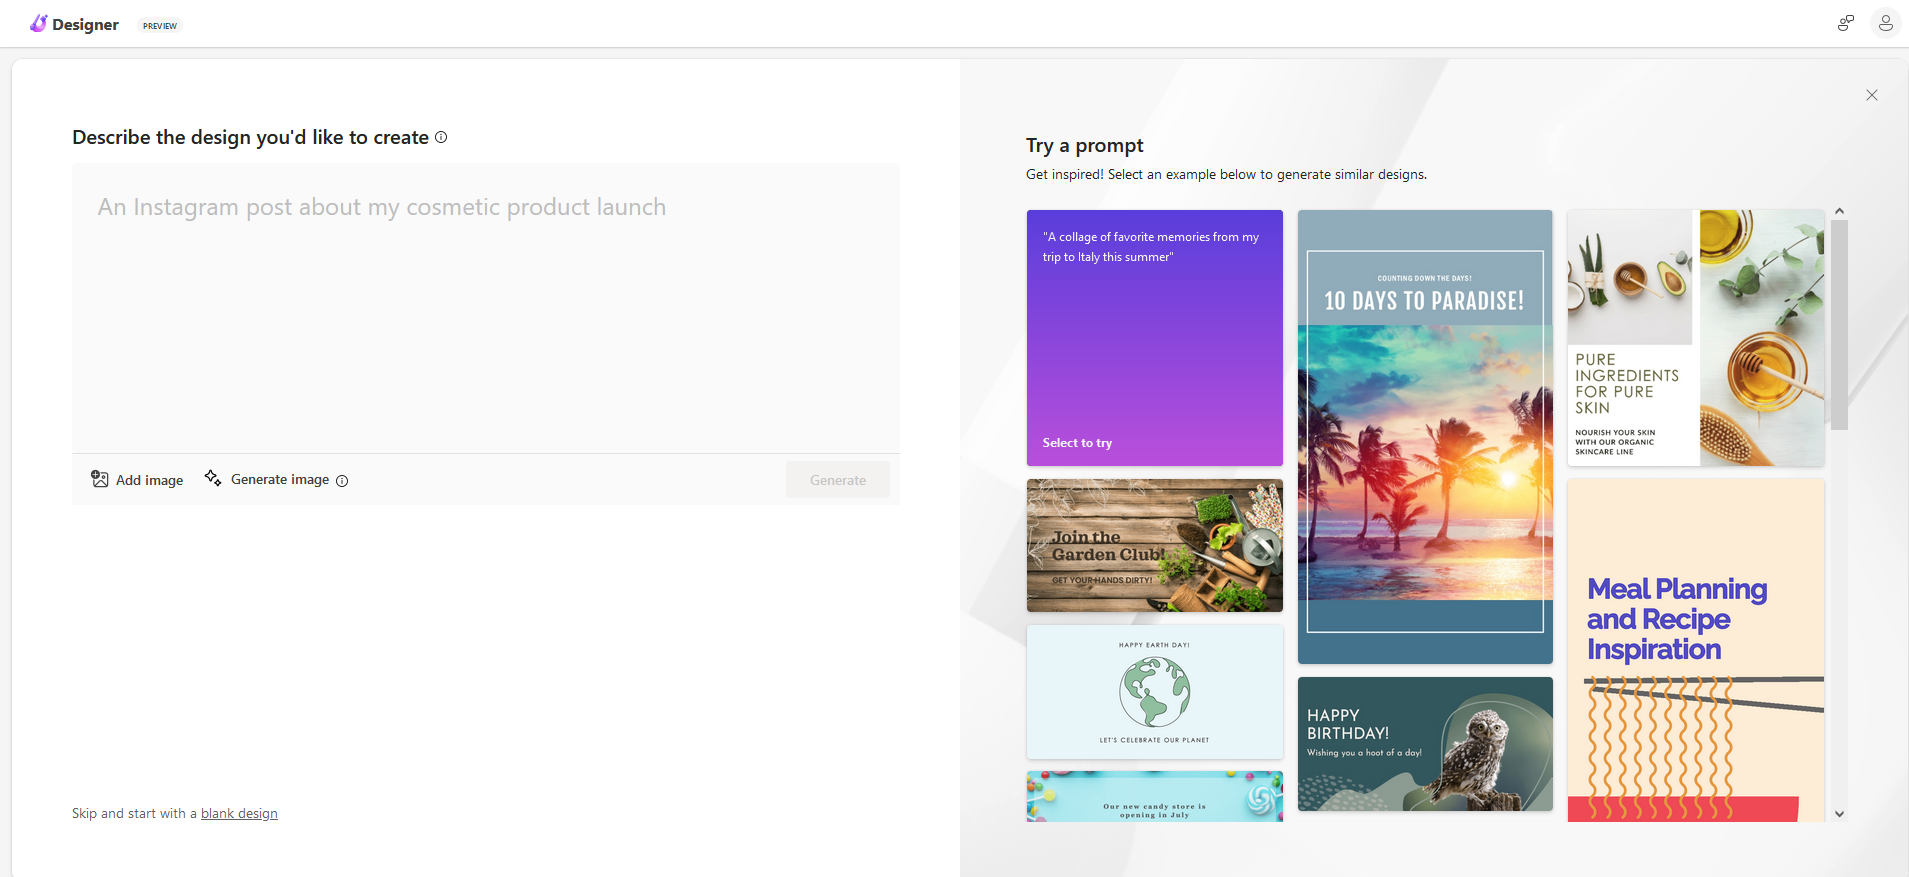Choose the 10 Days to Paradise example
This screenshot has height=877, width=1909.
[x=1425, y=437]
